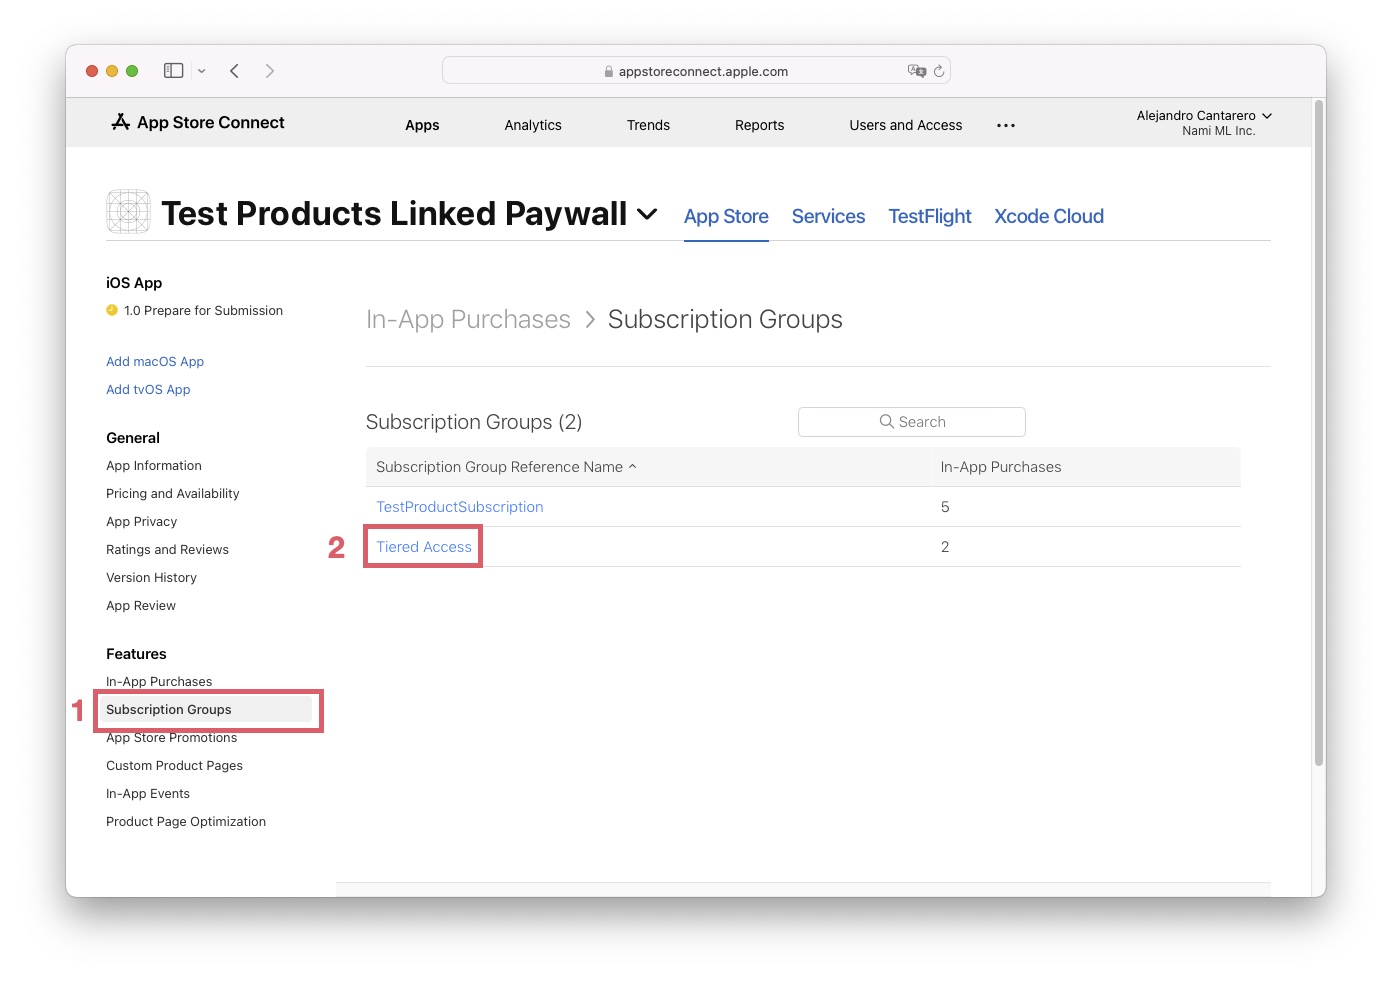Open Version History

click(151, 578)
